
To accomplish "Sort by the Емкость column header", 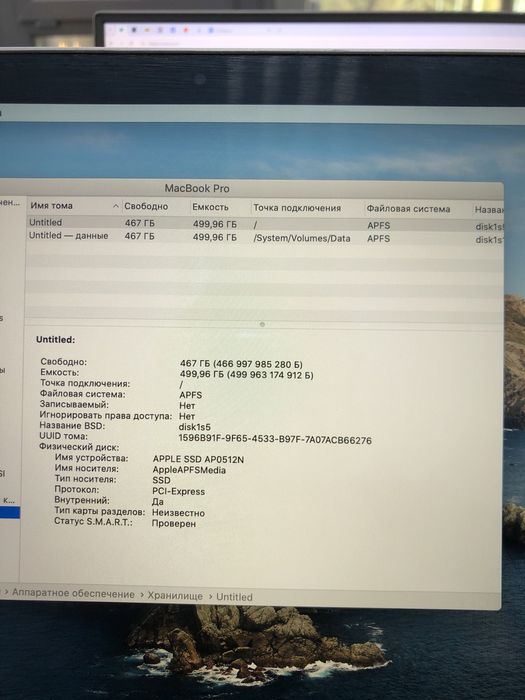I will (210, 207).
